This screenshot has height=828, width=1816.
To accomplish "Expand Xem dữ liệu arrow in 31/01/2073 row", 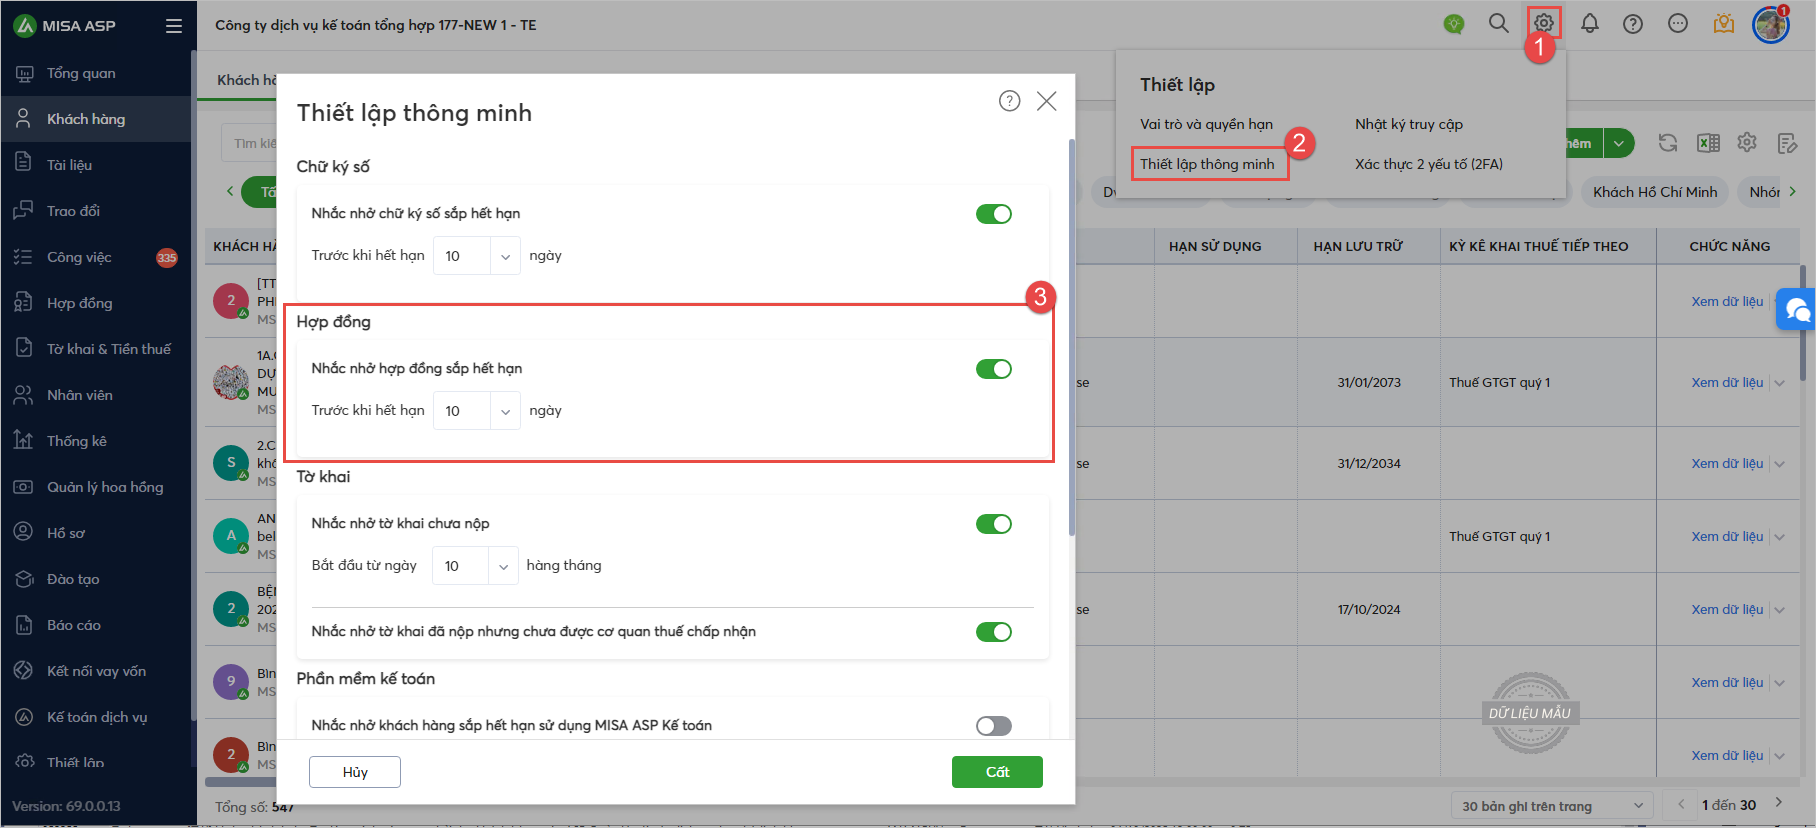I will click(x=1780, y=383).
